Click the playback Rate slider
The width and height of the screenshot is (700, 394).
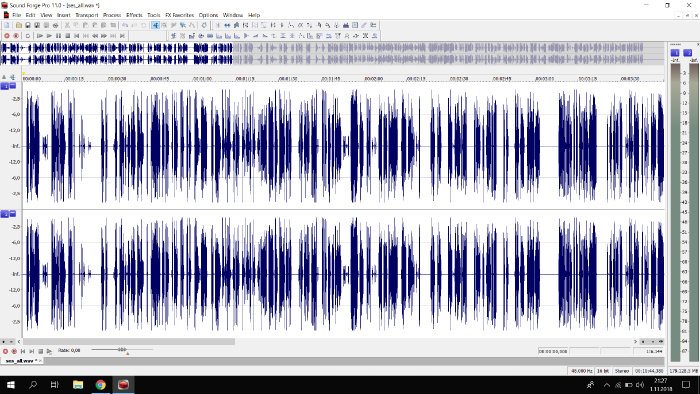pos(122,350)
